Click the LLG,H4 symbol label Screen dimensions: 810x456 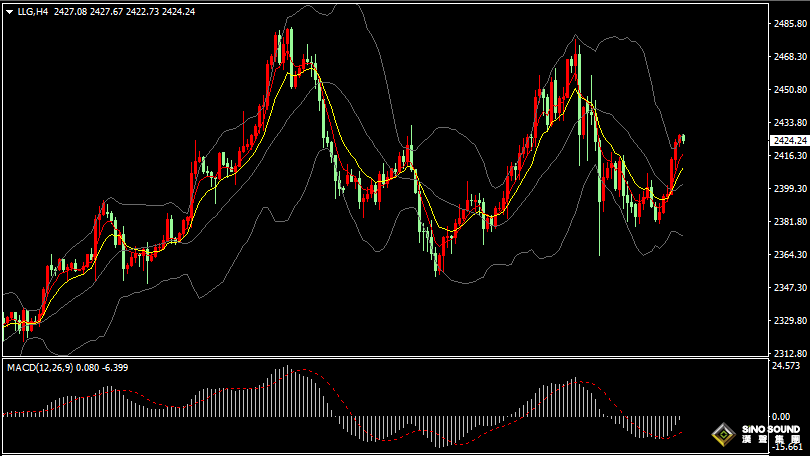pyautogui.click(x=32, y=13)
